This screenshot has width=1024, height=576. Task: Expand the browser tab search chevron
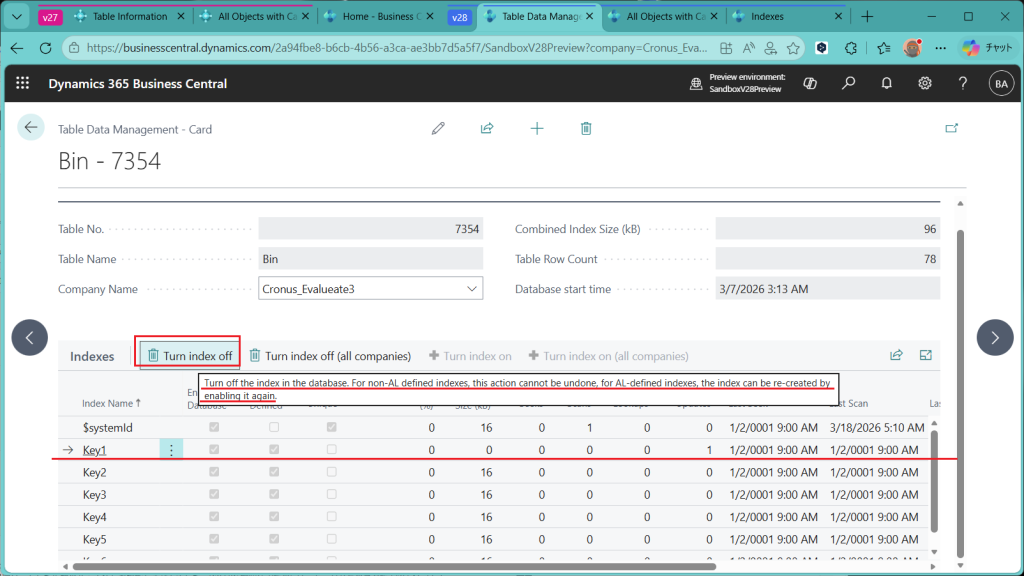pos(17,17)
